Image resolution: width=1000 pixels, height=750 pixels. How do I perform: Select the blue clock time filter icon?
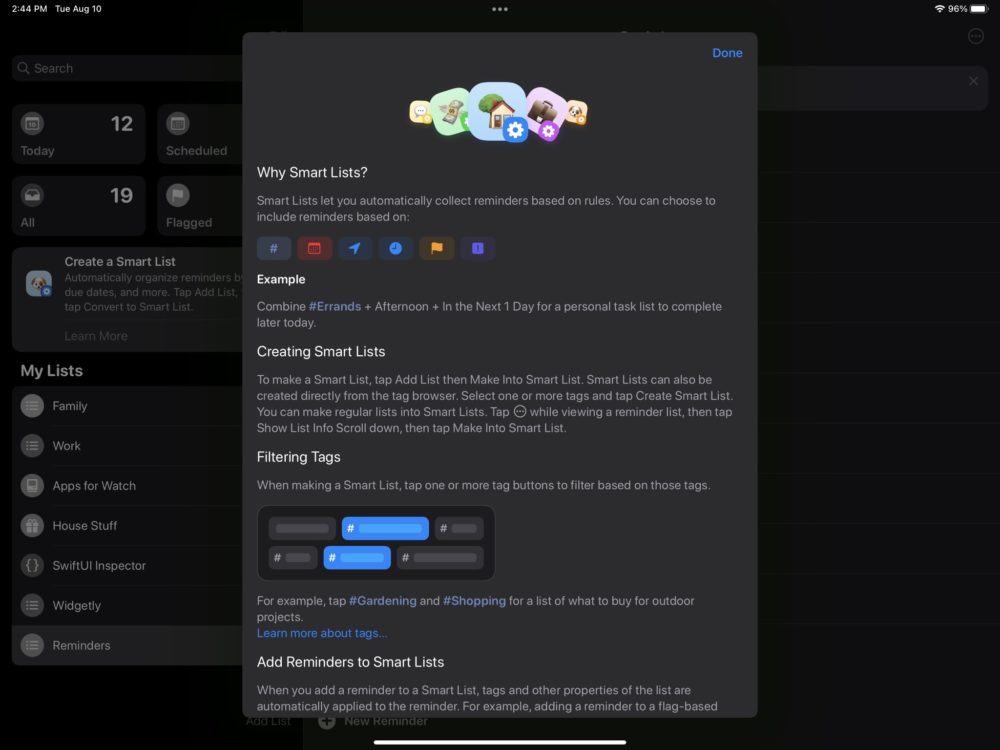[x=395, y=248]
